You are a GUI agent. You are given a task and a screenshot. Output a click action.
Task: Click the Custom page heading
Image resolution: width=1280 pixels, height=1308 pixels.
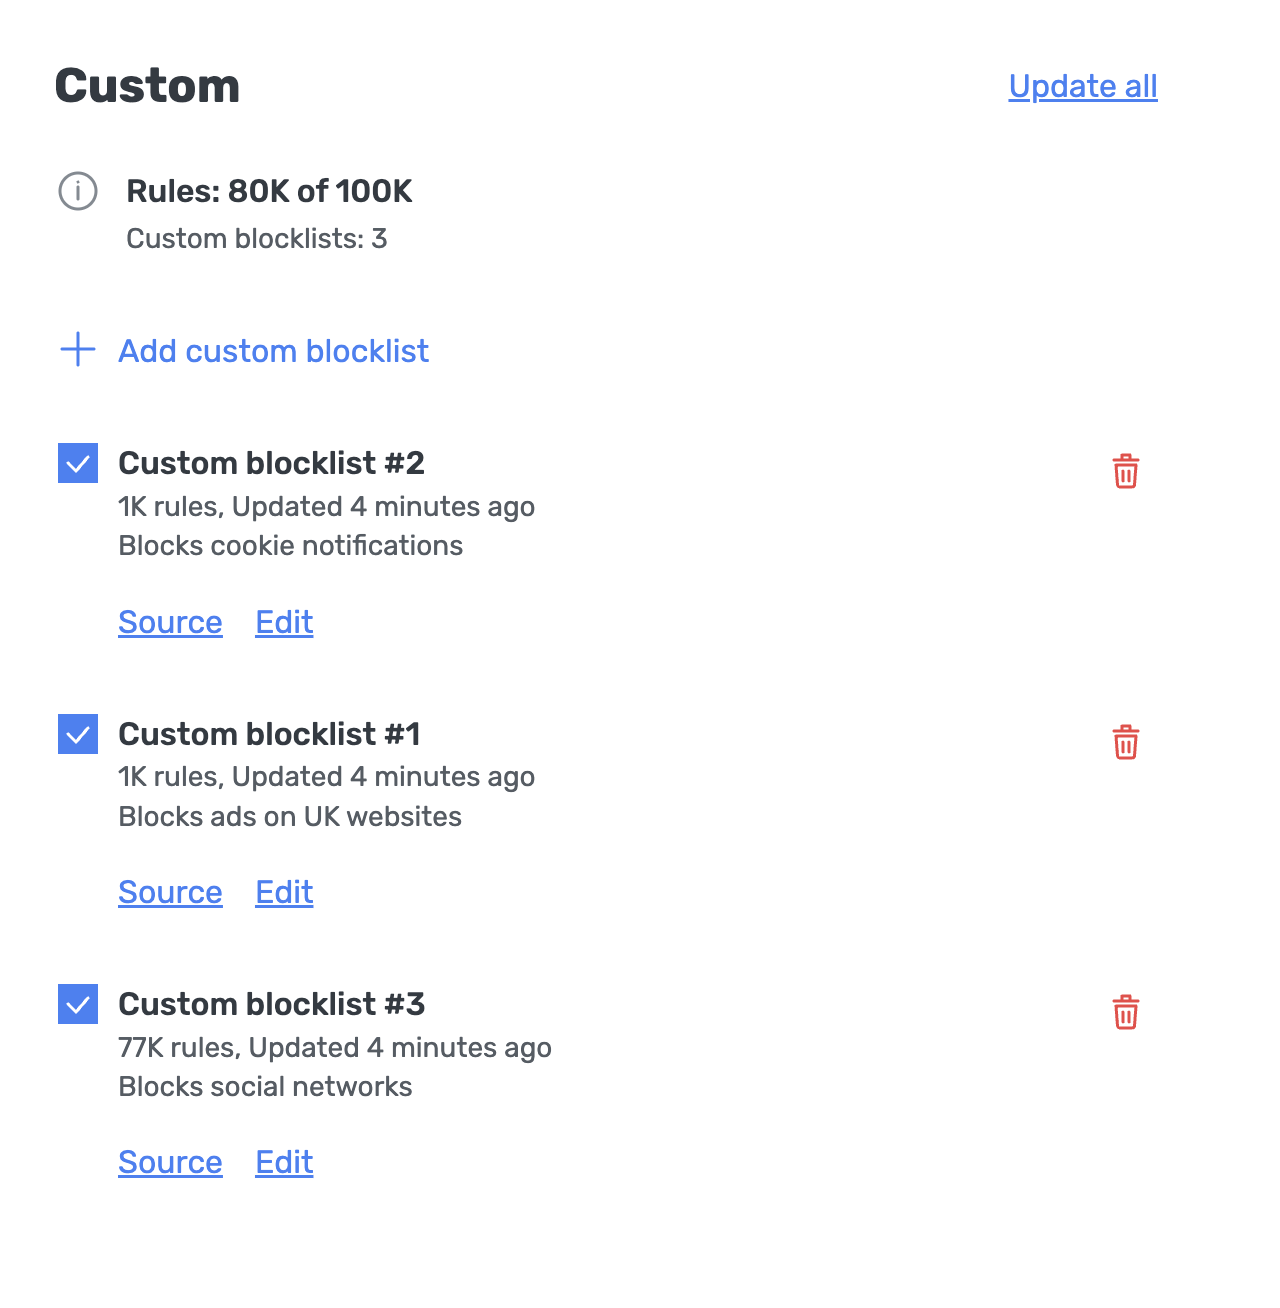coord(146,86)
